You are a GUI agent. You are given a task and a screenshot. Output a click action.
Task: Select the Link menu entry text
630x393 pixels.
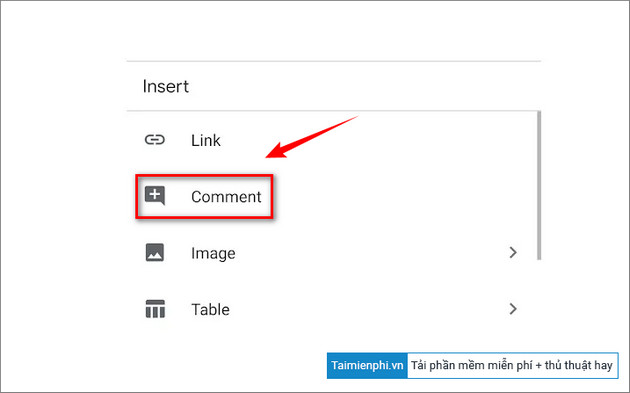tap(206, 140)
